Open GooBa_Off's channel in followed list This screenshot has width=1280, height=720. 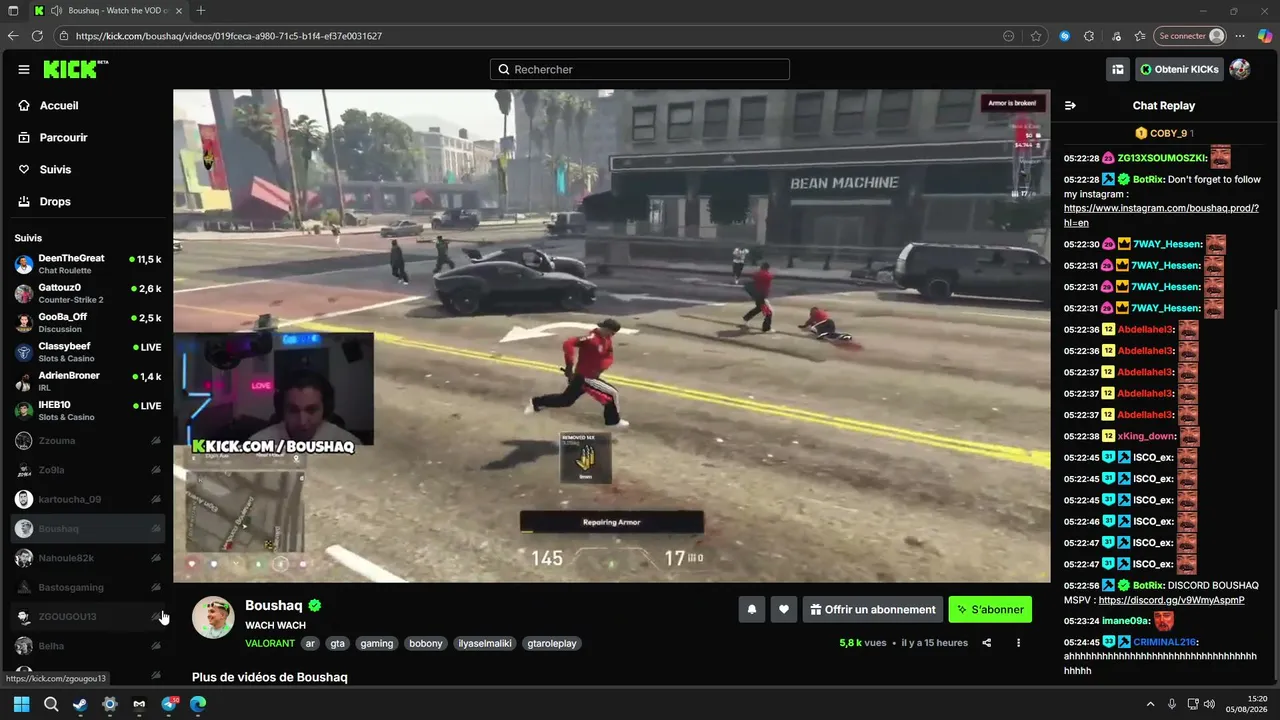pos(87,322)
